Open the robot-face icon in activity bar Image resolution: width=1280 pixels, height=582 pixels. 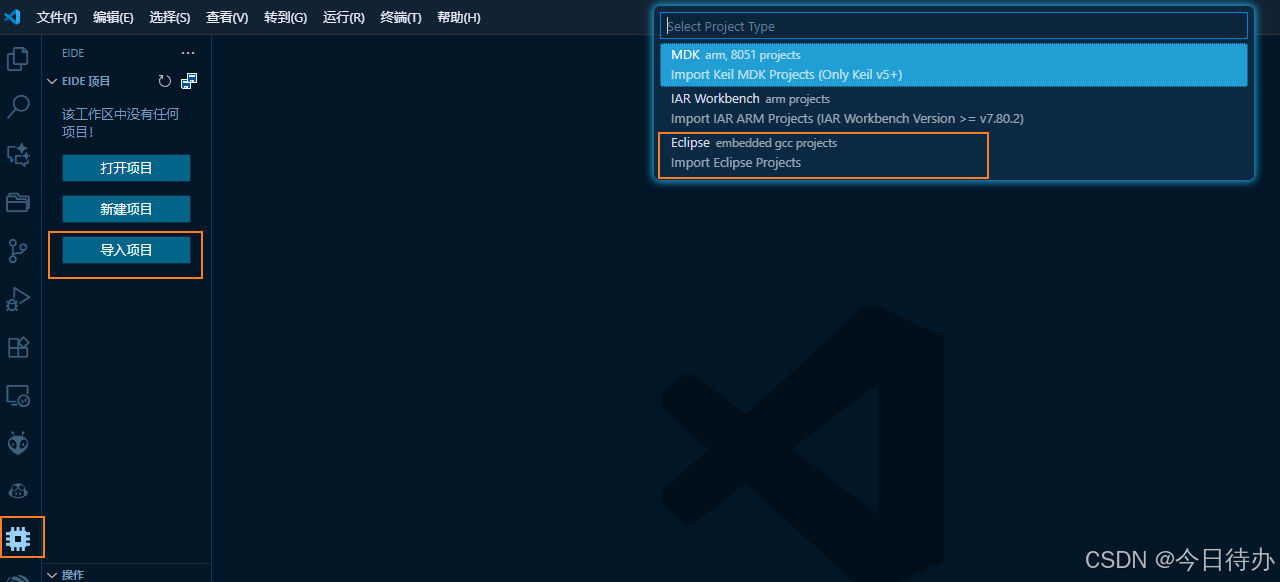[18, 491]
